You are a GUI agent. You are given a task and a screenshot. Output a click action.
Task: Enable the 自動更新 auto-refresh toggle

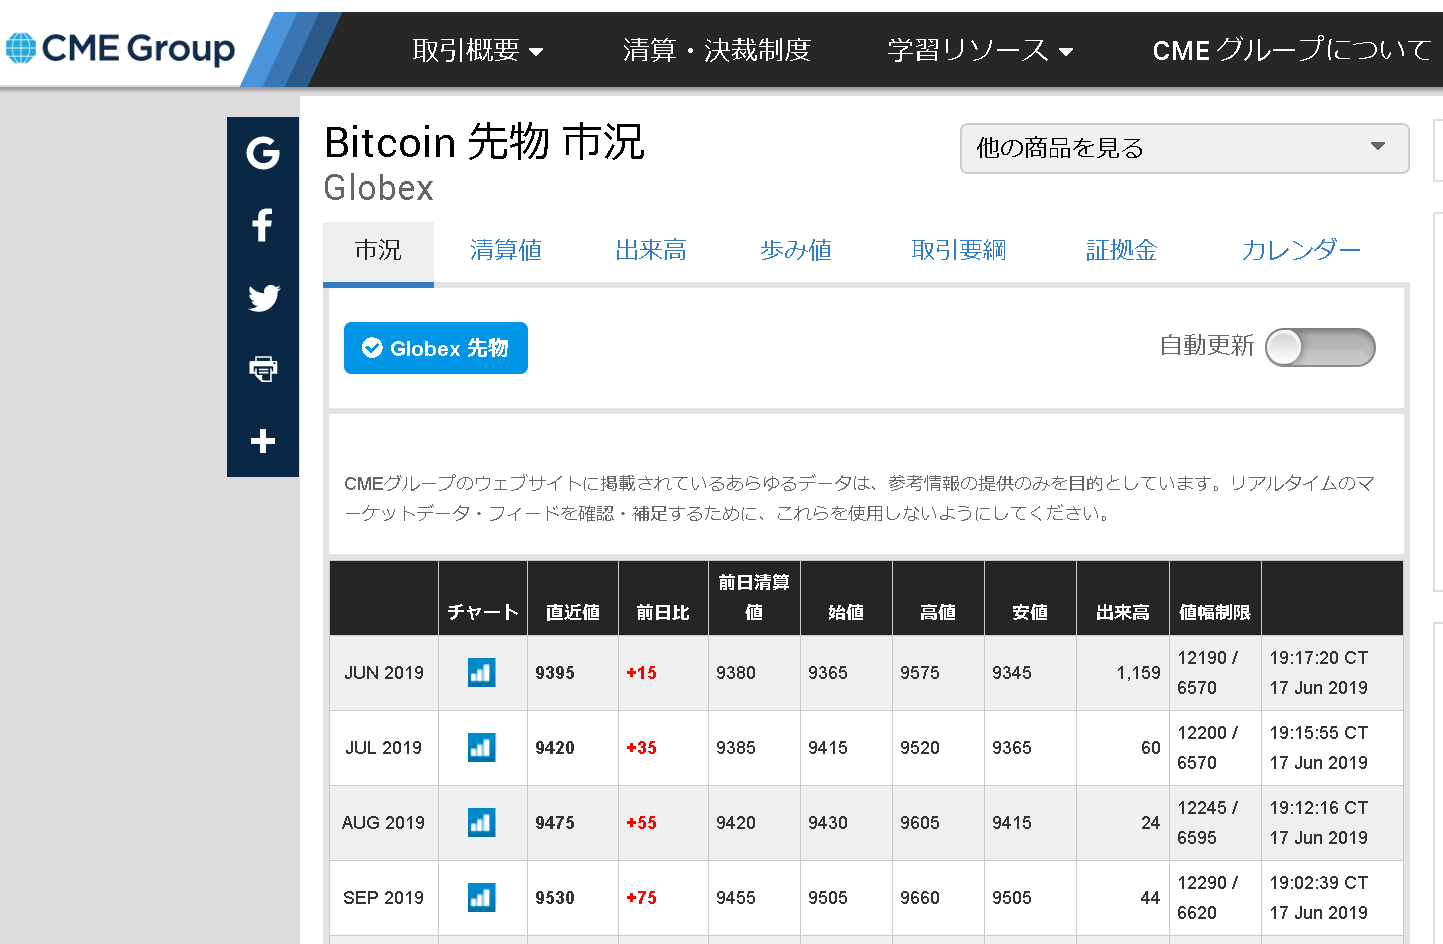(x=1320, y=347)
